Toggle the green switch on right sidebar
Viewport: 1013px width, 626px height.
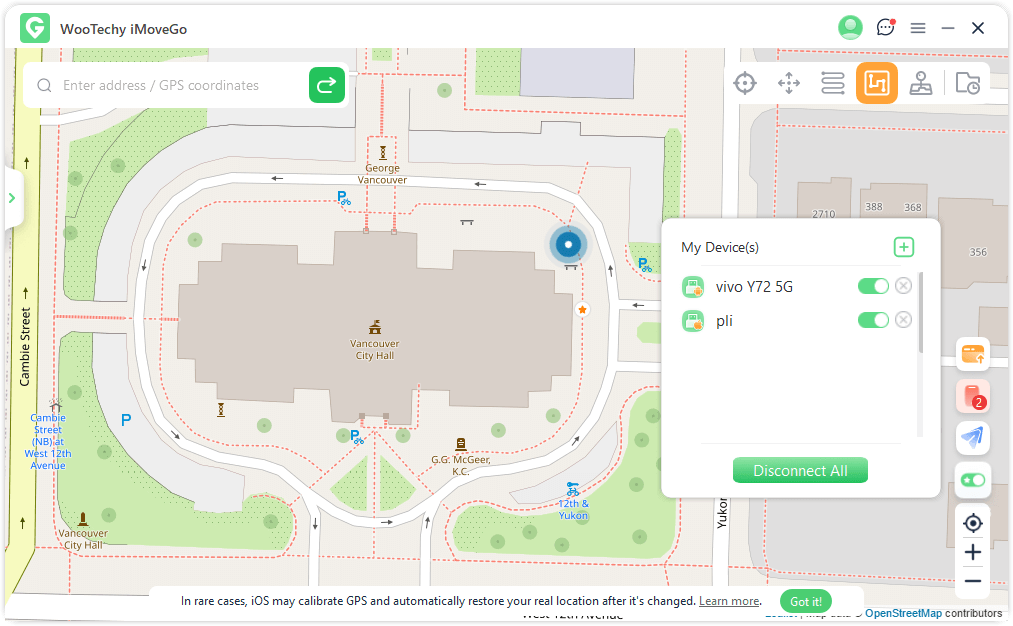[973, 480]
